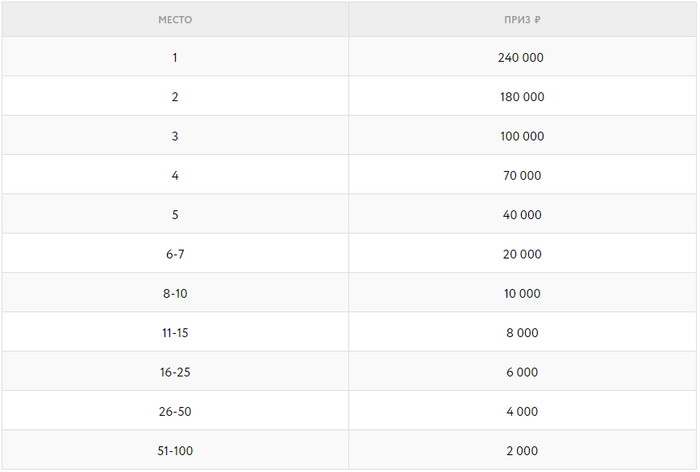Screen dimensions: 700x472
Task: Click the 20 000 prize value
Action: click(x=521, y=254)
